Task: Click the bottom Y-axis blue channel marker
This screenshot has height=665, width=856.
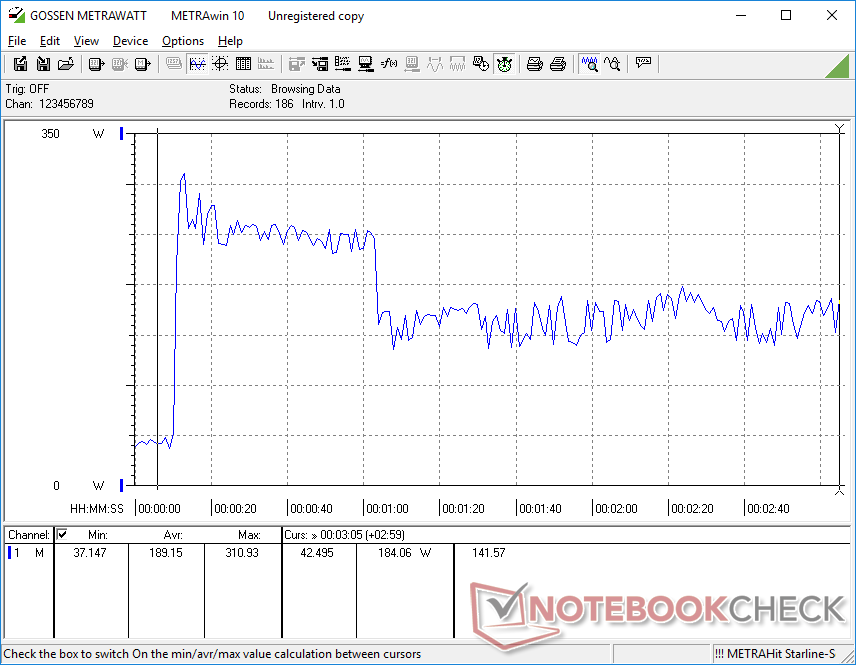Action: [x=121, y=485]
